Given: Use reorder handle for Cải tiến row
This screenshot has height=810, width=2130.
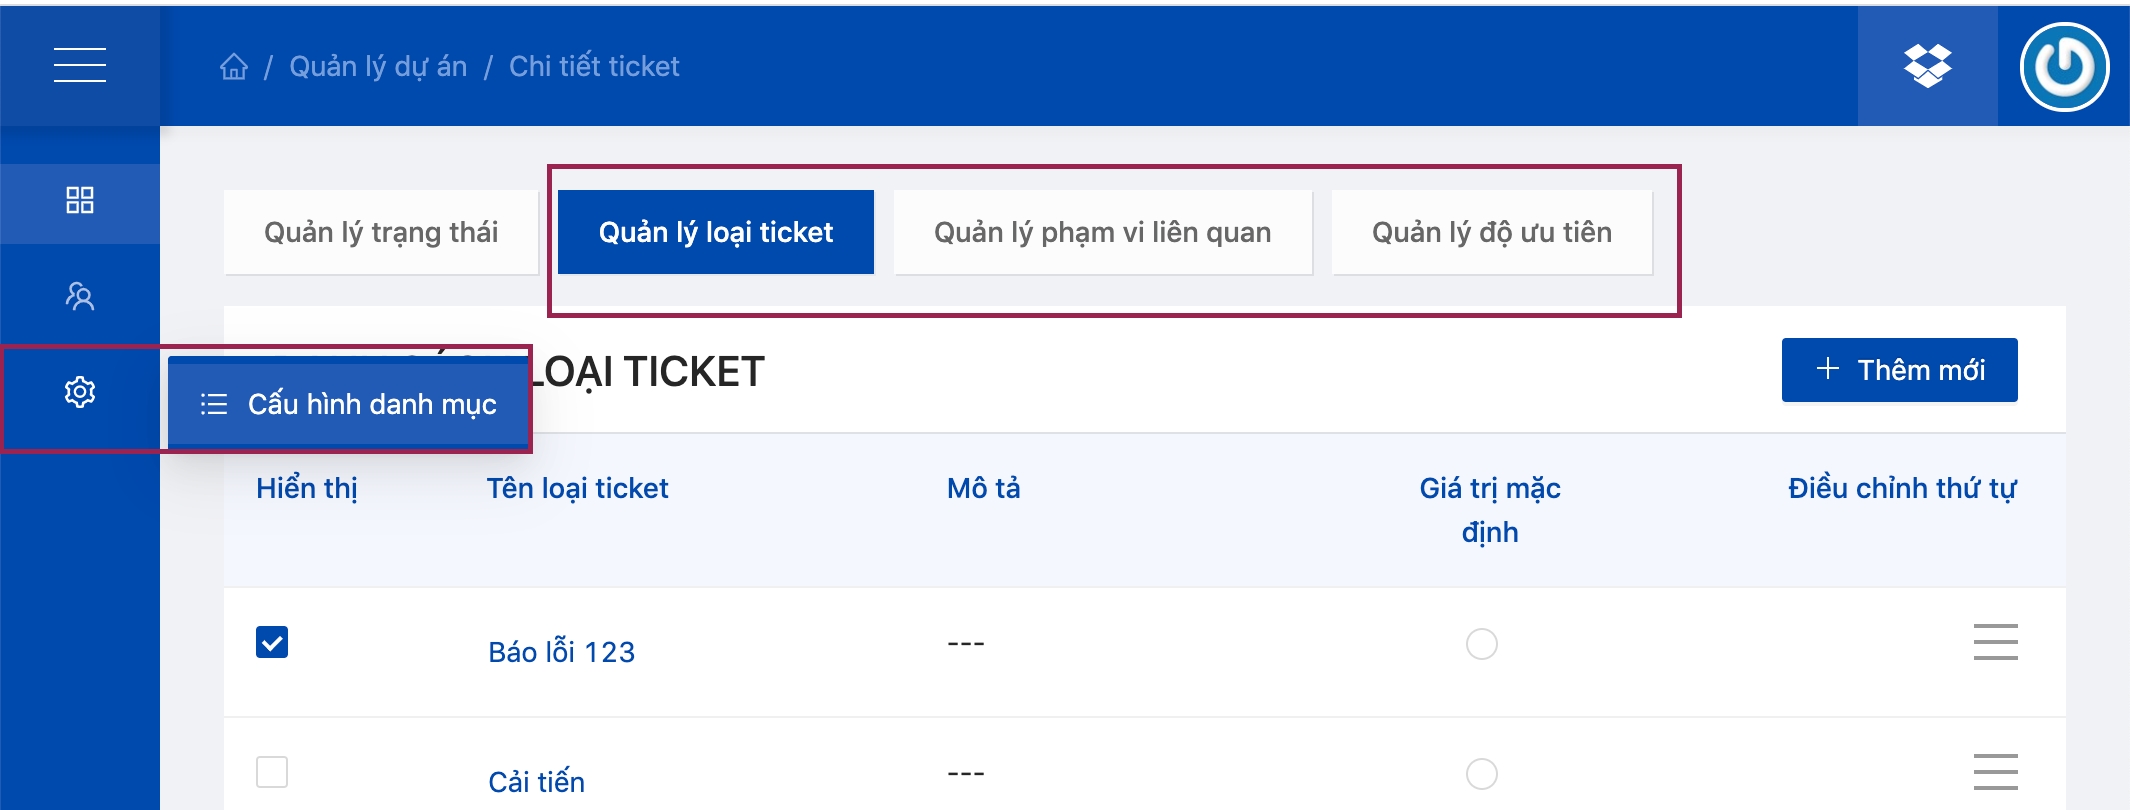Looking at the screenshot, I should point(1995,772).
